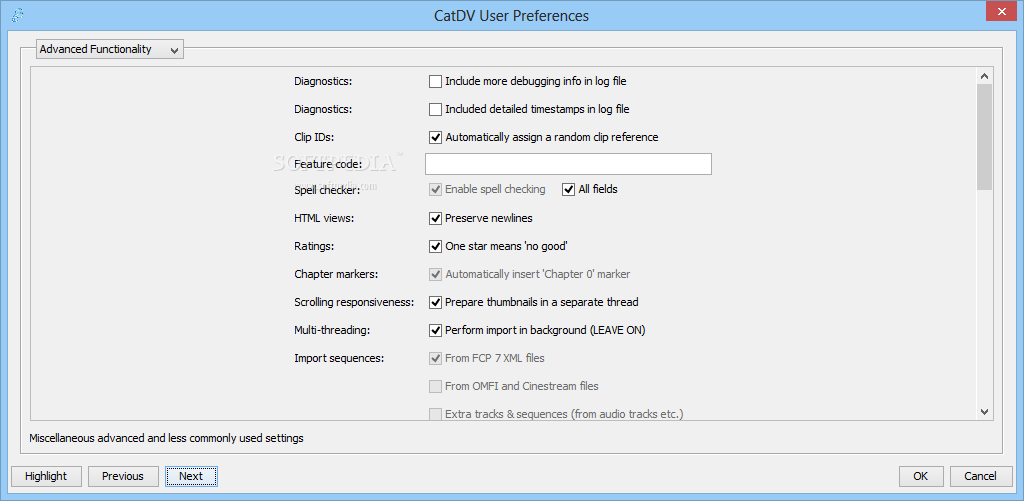Click the 'Ratings:' label

314,246
